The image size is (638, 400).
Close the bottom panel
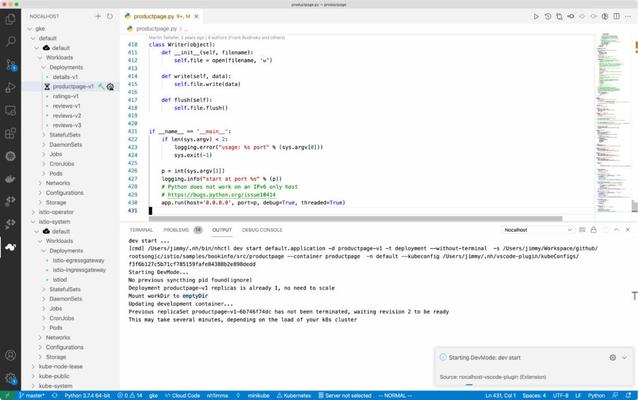628,230
